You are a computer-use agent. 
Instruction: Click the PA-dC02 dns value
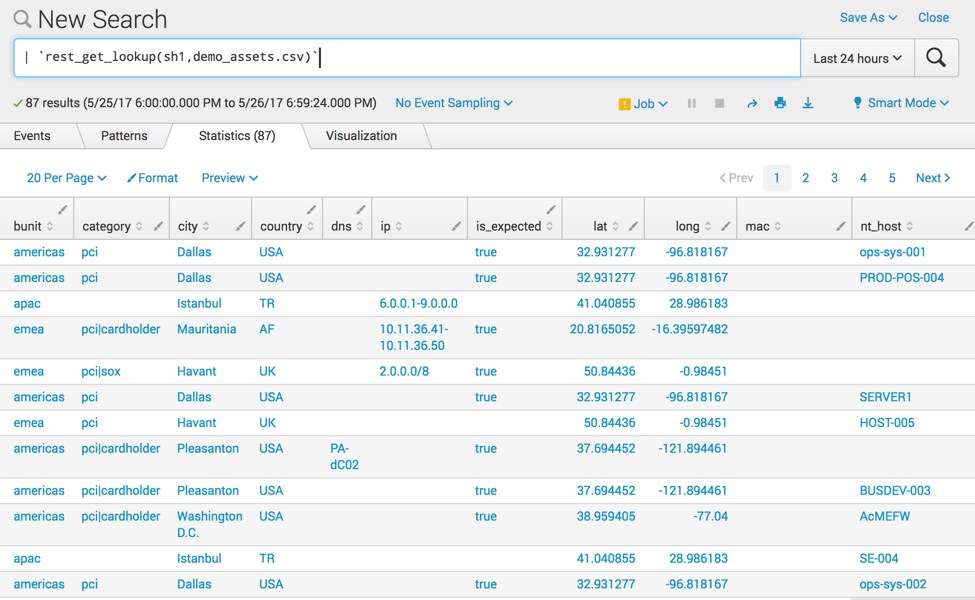coord(344,457)
